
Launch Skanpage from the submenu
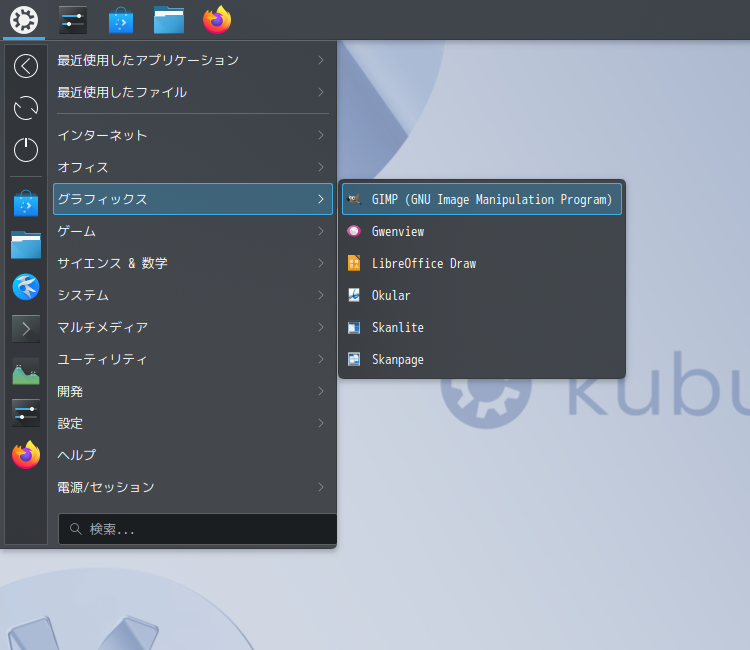point(482,359)
